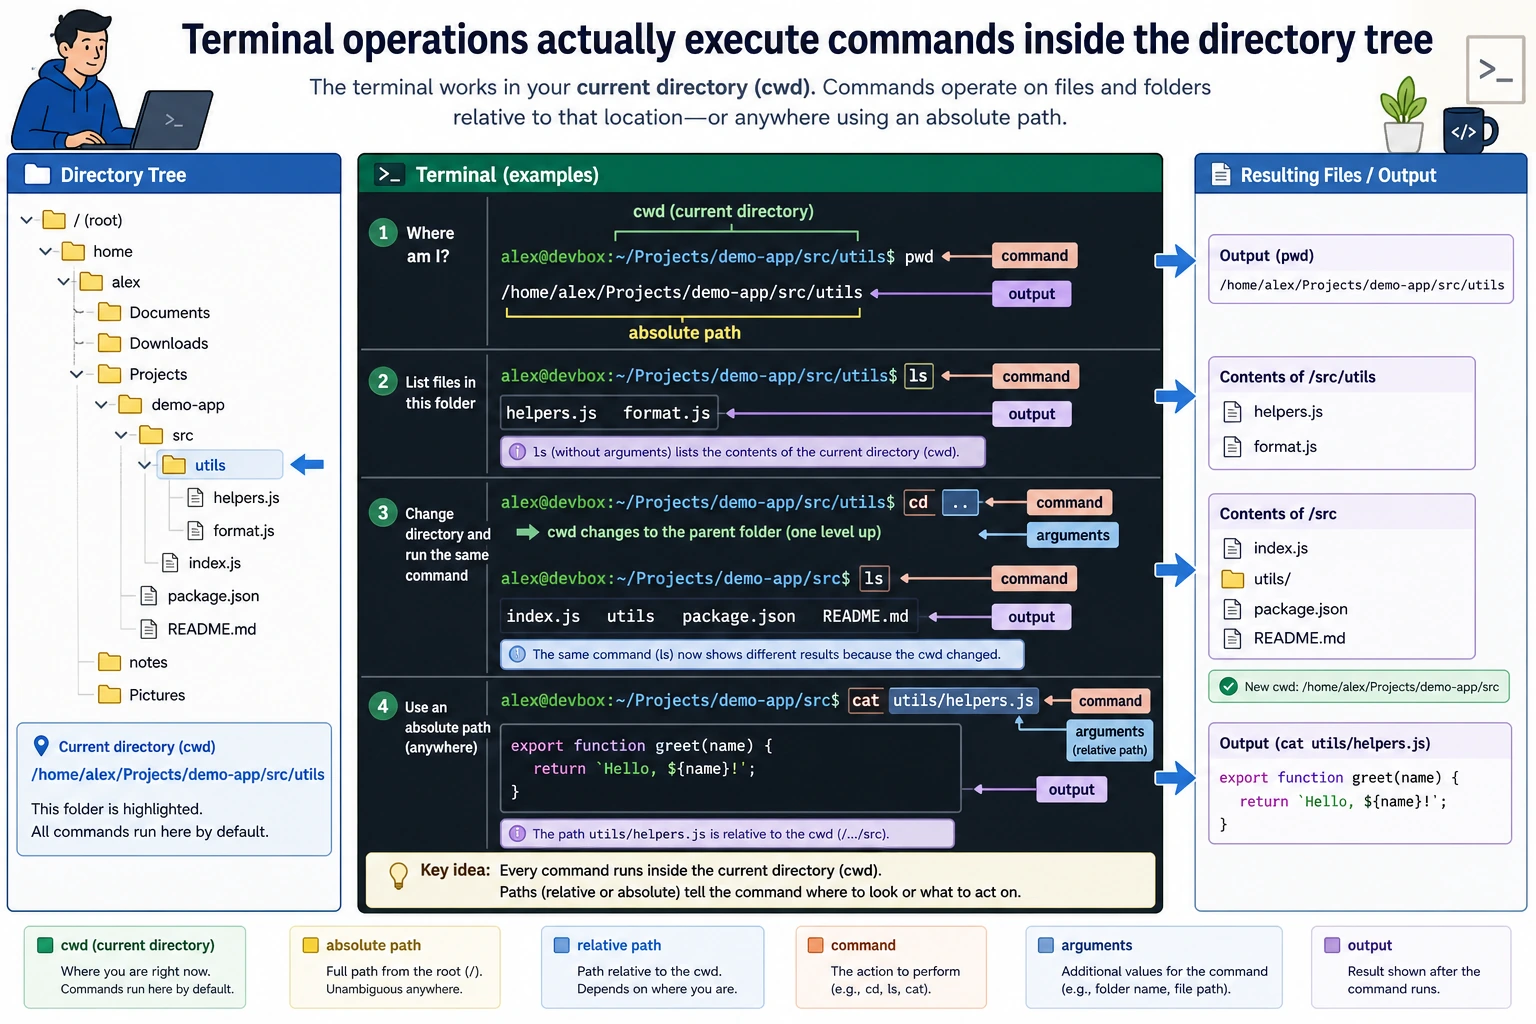
Task: Click the Pictures folder icon in the tree
Action: 110,694
